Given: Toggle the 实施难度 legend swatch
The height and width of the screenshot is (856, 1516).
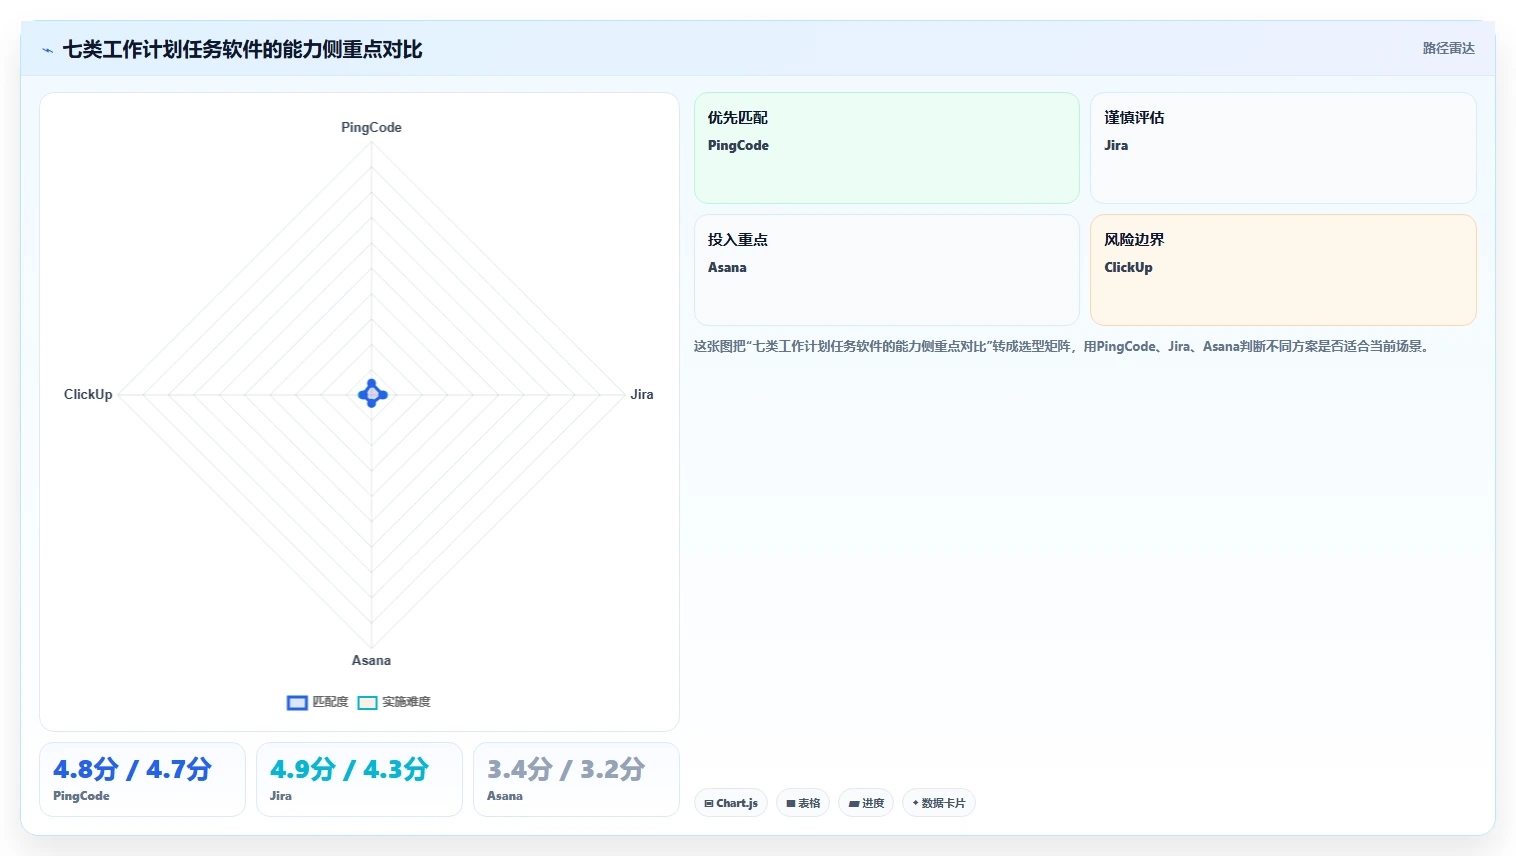Looking at the screenshot, I should click(367, 702).
